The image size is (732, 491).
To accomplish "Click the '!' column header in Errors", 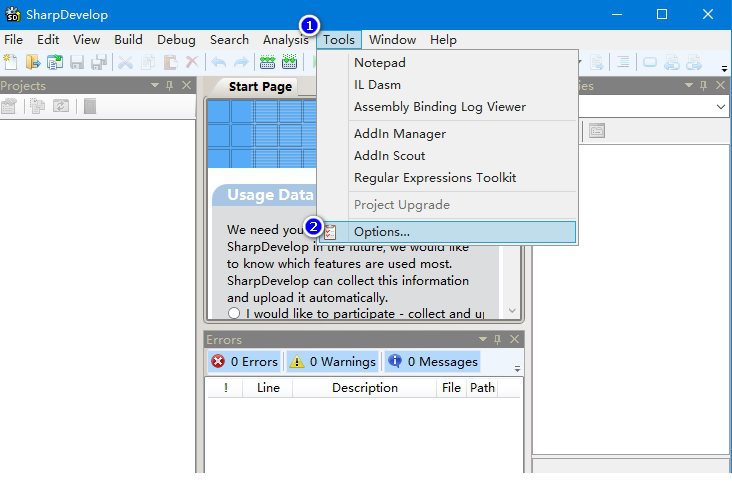I will pos(225,387).
